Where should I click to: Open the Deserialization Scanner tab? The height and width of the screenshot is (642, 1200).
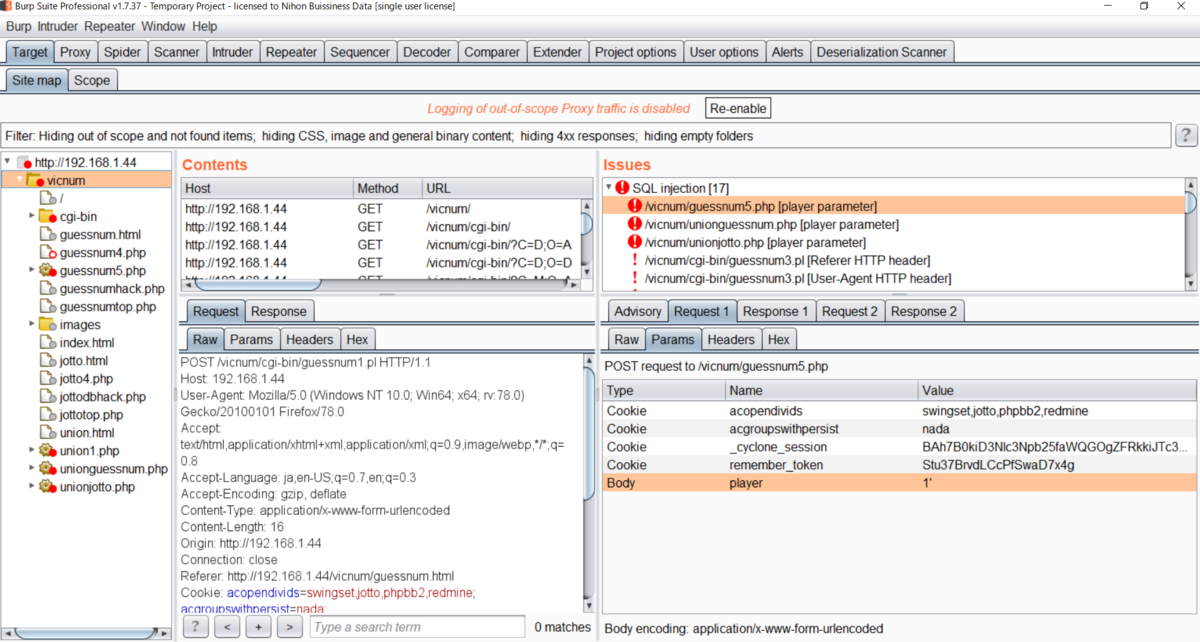click(x=882, y=52)
